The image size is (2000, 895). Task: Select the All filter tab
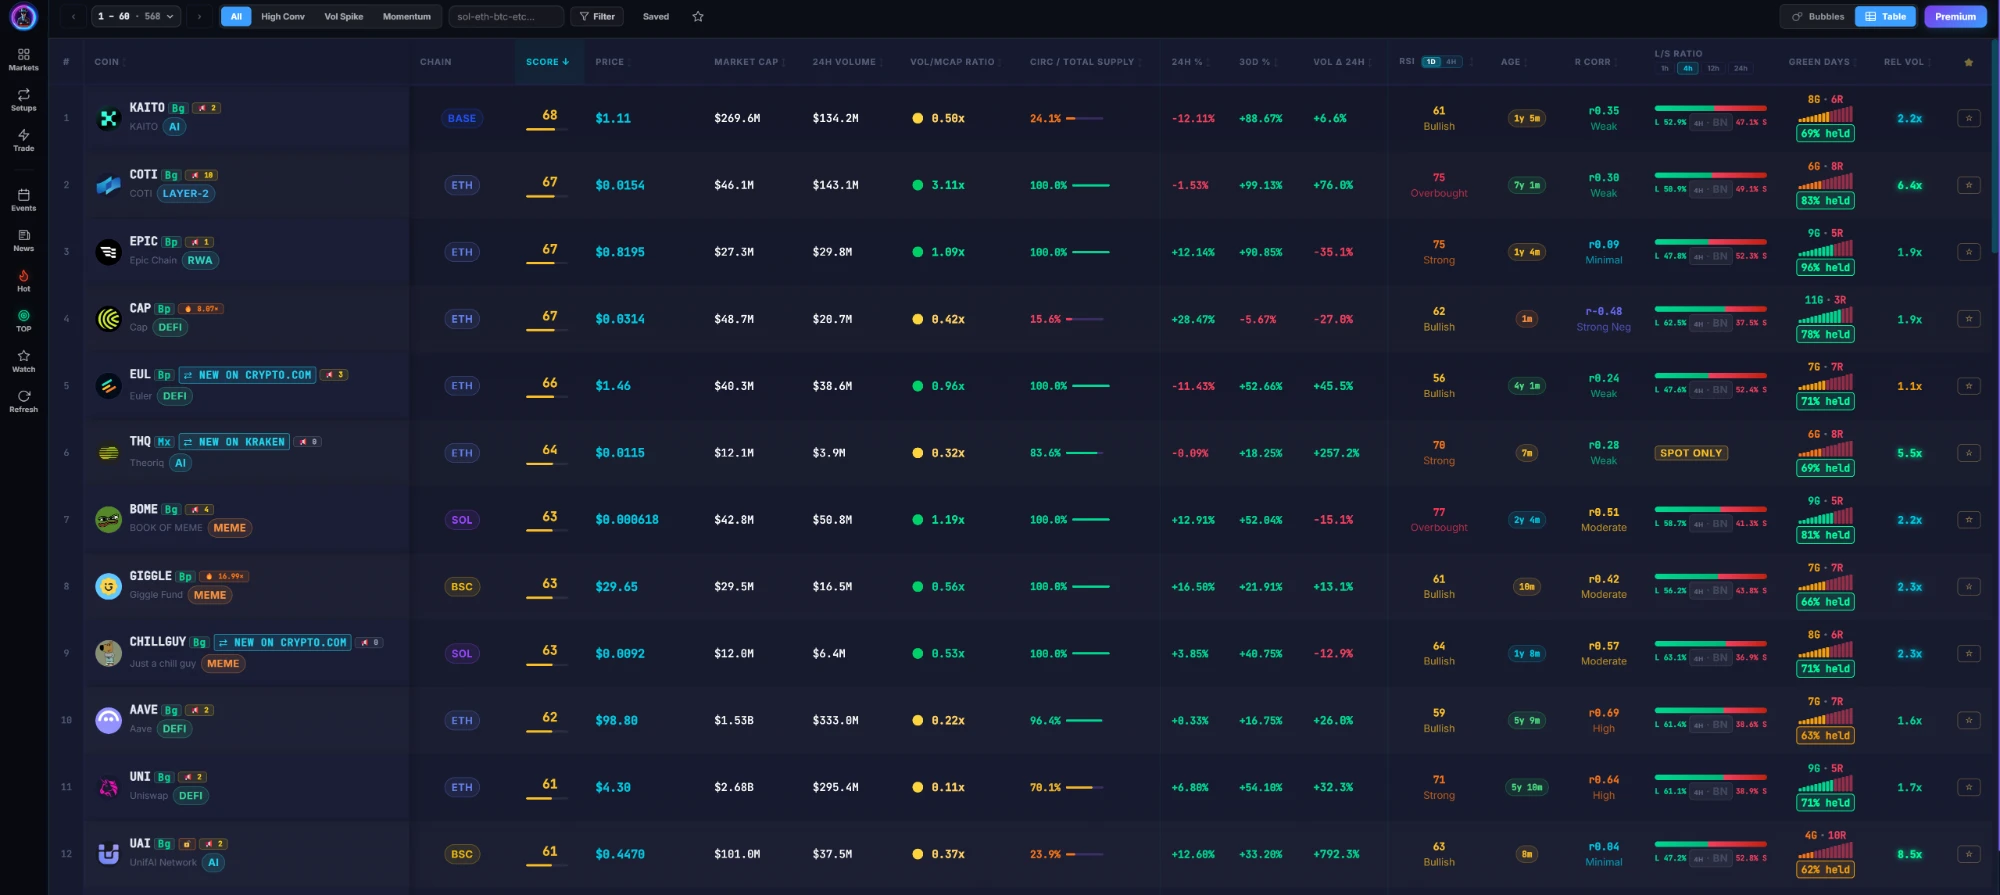coord(236,16)
